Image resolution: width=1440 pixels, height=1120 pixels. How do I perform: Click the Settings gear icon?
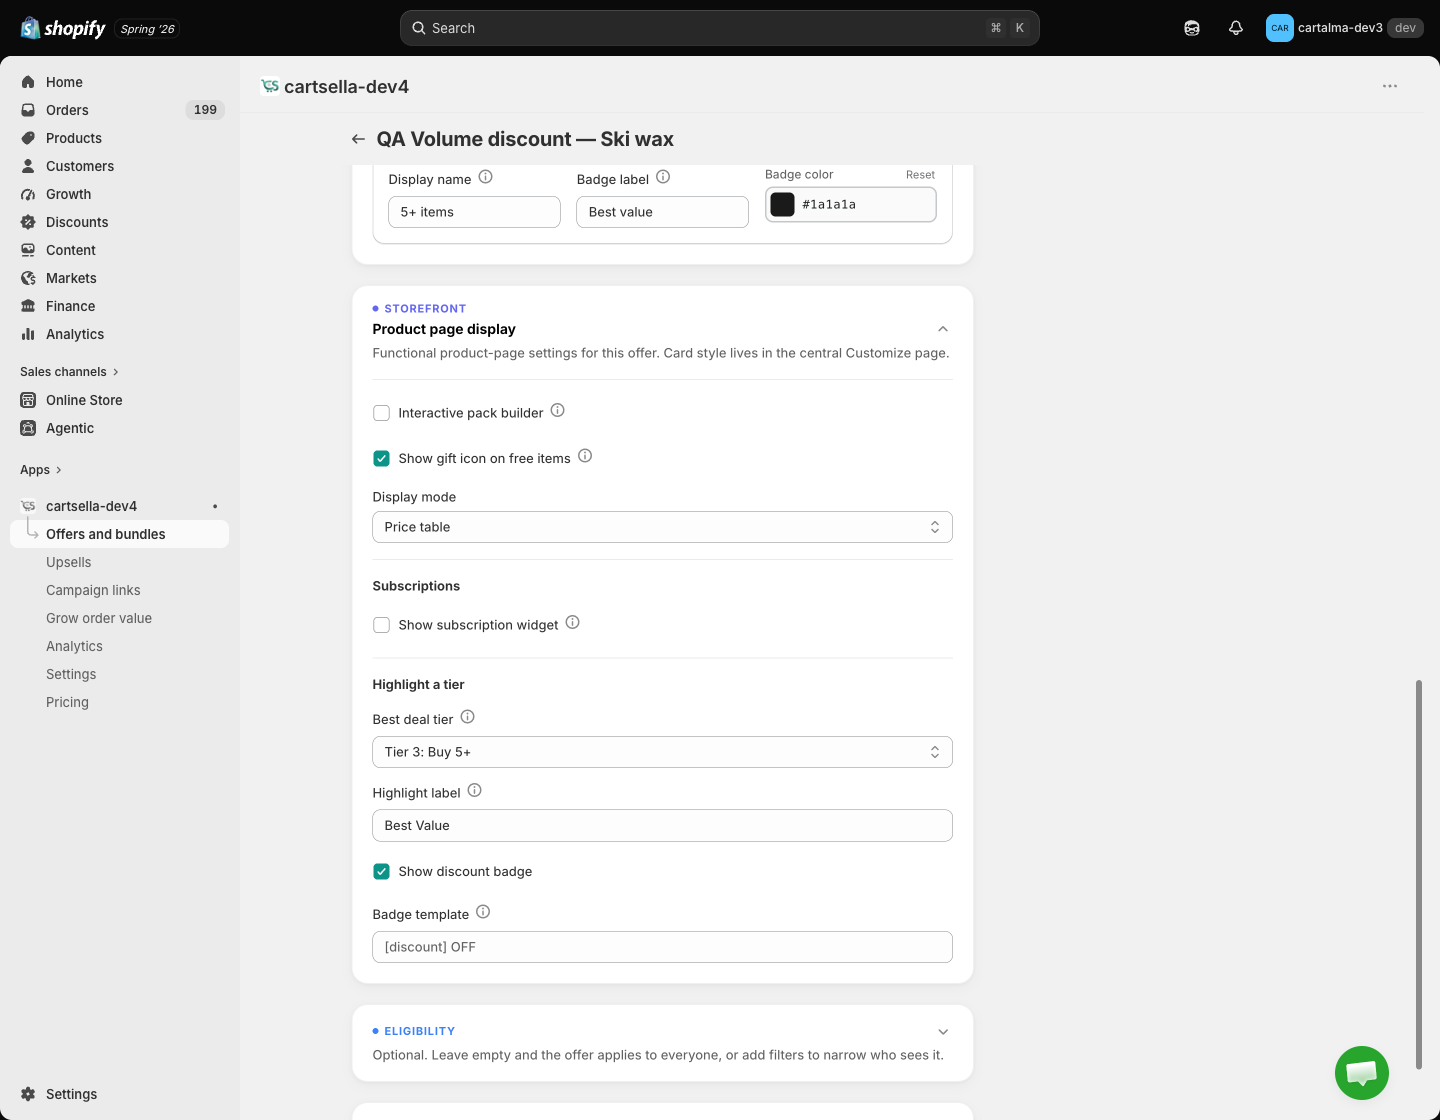tap(28, 1094)
